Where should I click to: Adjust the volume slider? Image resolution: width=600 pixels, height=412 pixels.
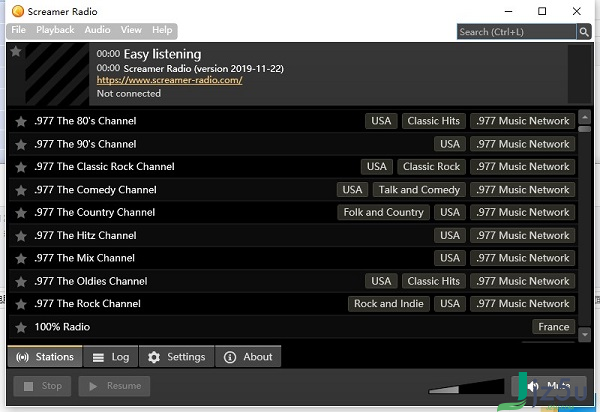(x=466, y=386)
